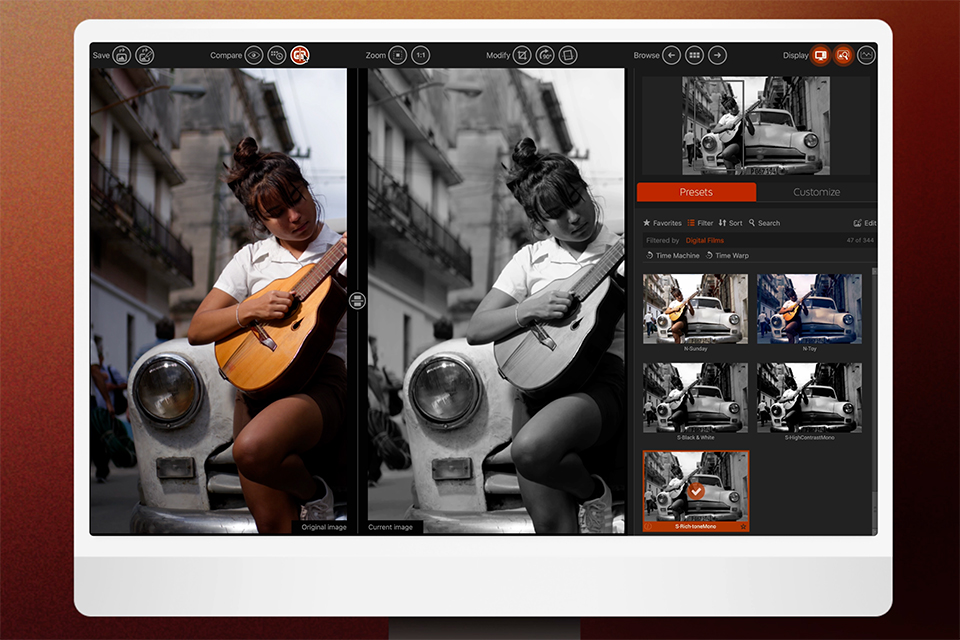Toggle the Compare eye preview icon
Image resolution: width=960 pixels, height=640 pixels.
(x=254, y=55)
